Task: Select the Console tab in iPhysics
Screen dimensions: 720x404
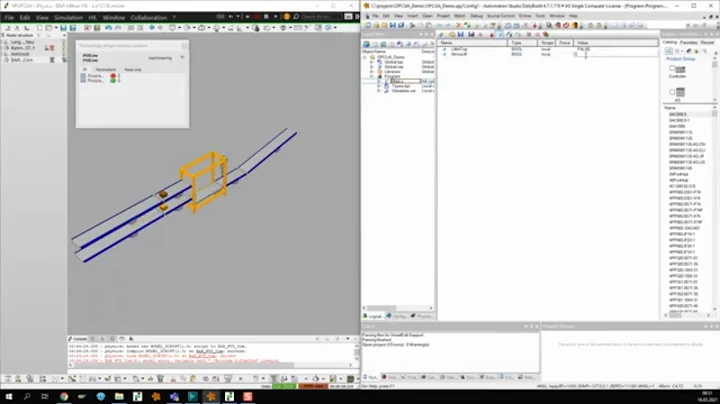Action: [x=78, y=339]
